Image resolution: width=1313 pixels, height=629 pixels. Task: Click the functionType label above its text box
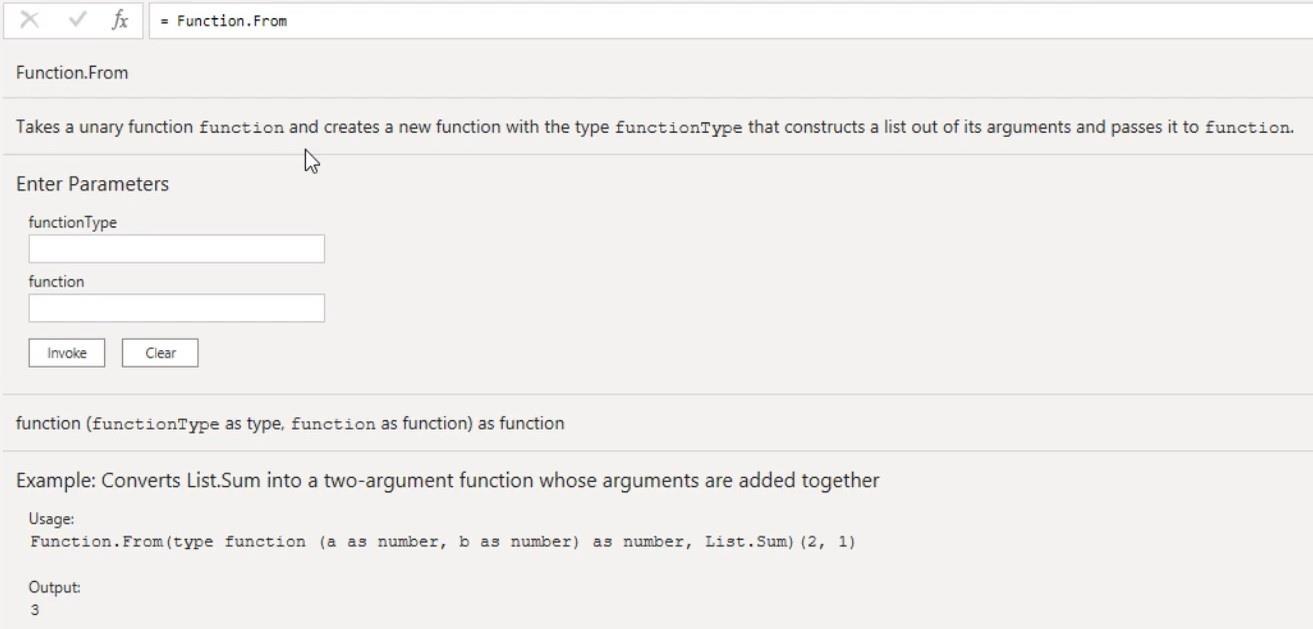click(x=73, y=223)
